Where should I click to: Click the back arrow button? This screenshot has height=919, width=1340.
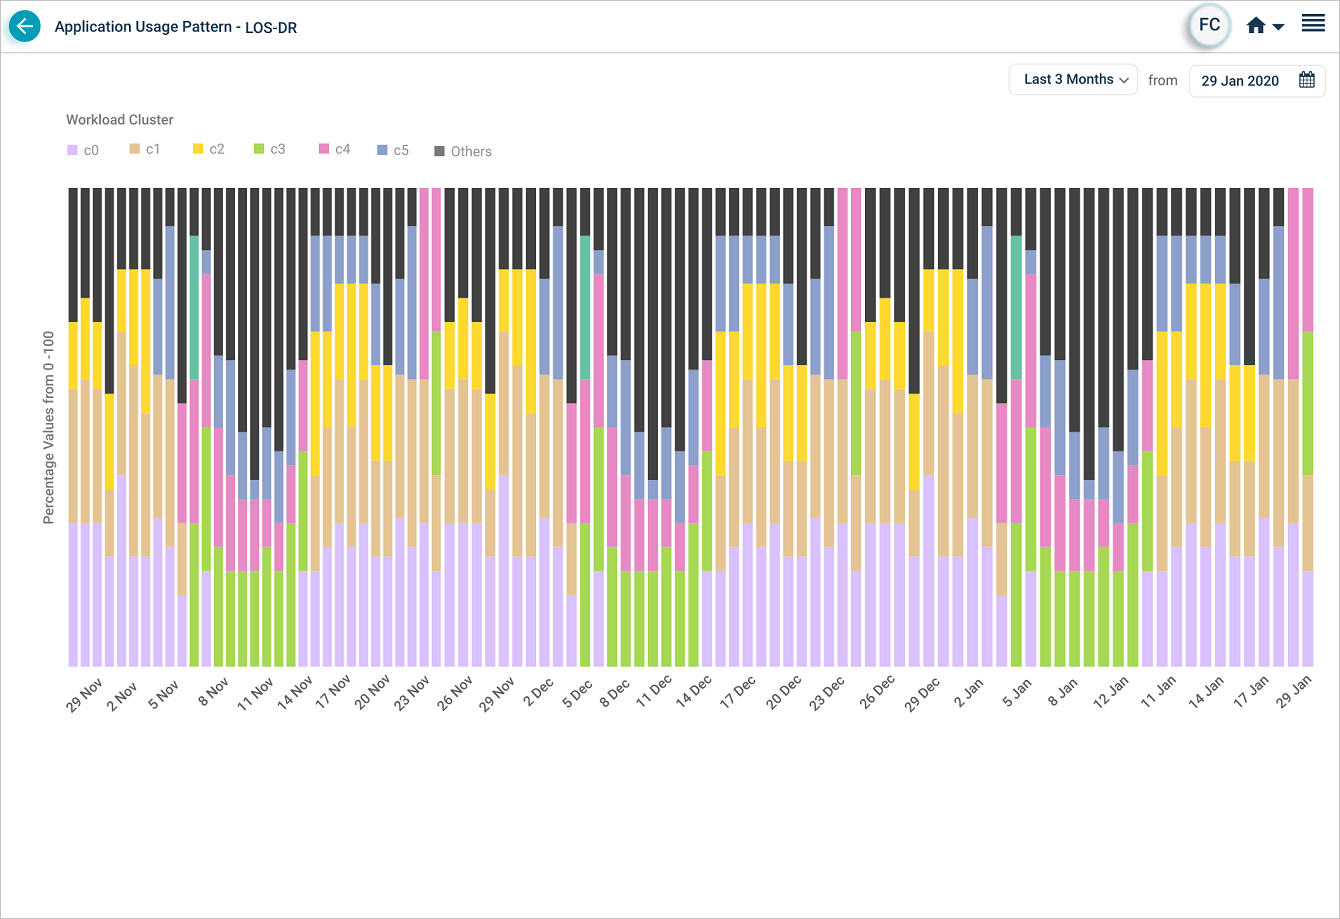[25, 27]
